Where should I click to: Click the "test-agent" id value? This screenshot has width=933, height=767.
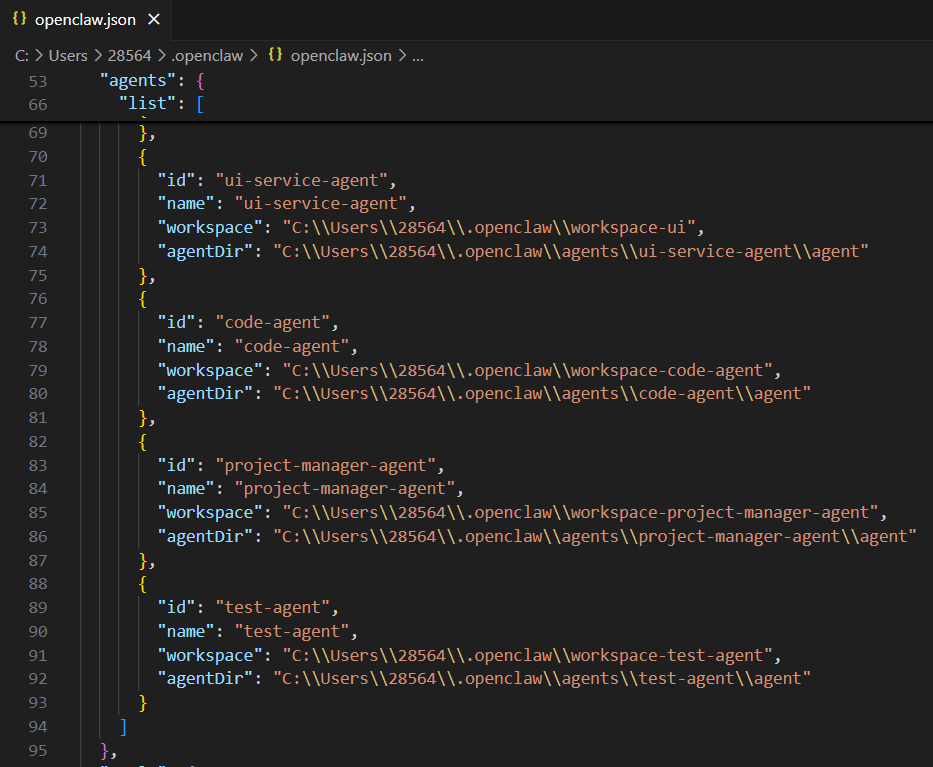(273, 608)
